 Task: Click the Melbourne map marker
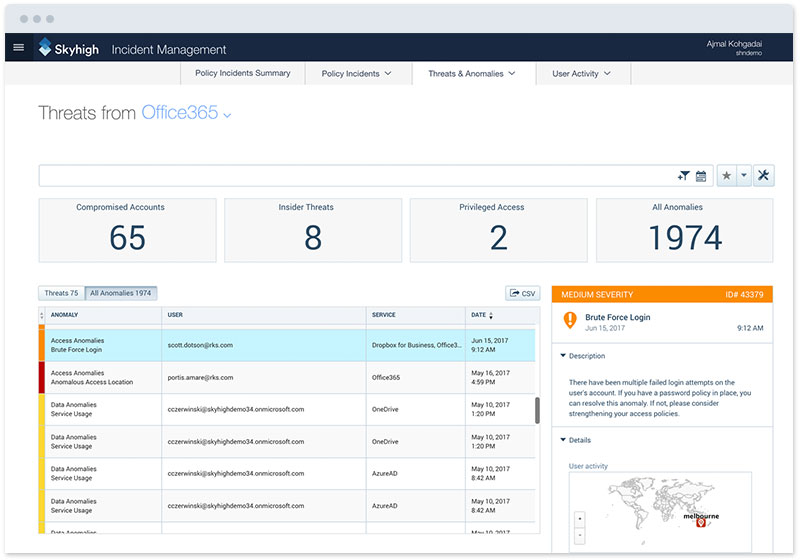click(701, 523)
